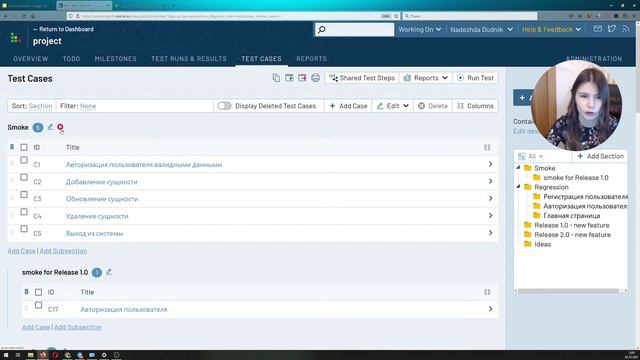Check the box for case C5
The height and width of the screenshot is (360, 640).
pos(24,229)
